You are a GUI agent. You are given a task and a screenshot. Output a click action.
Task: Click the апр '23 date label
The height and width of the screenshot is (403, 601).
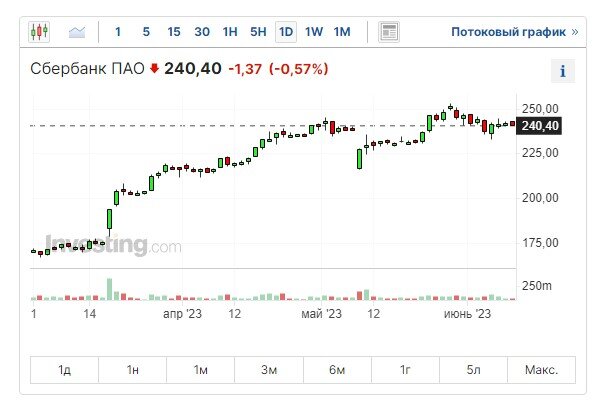[182, 314]
